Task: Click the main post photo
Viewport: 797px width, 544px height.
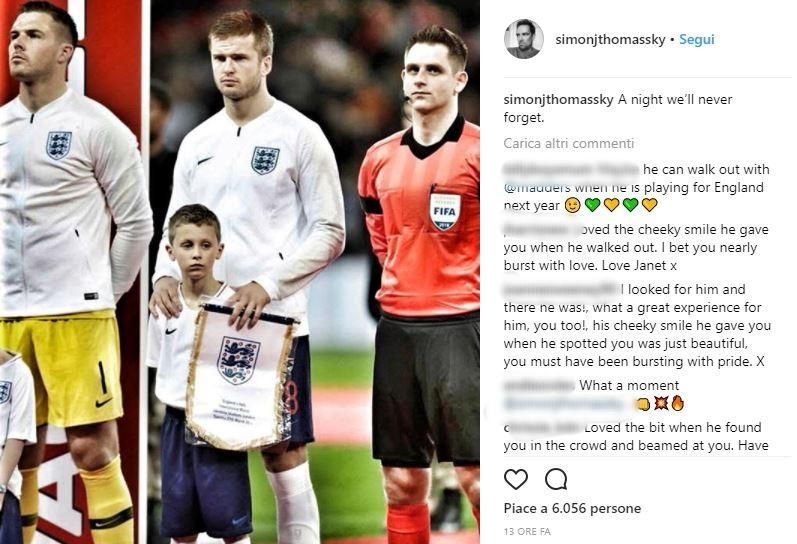Action: pyautogui.click(x=240, y=272)
